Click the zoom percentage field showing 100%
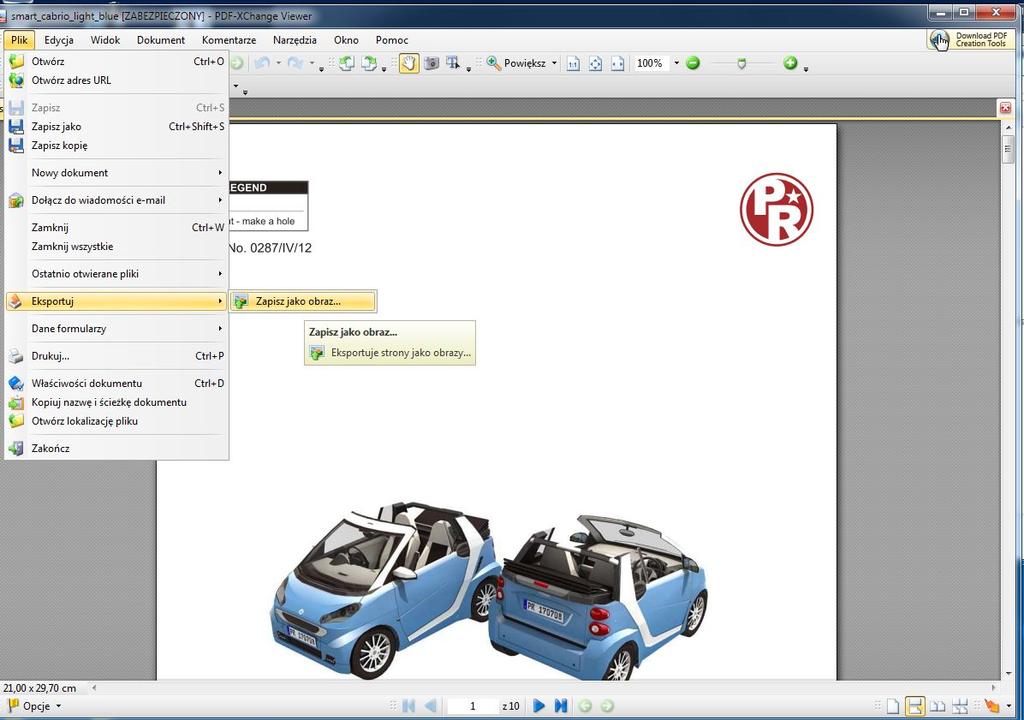This screenshot has height=720, width=1024. click(x=650, y=63)
